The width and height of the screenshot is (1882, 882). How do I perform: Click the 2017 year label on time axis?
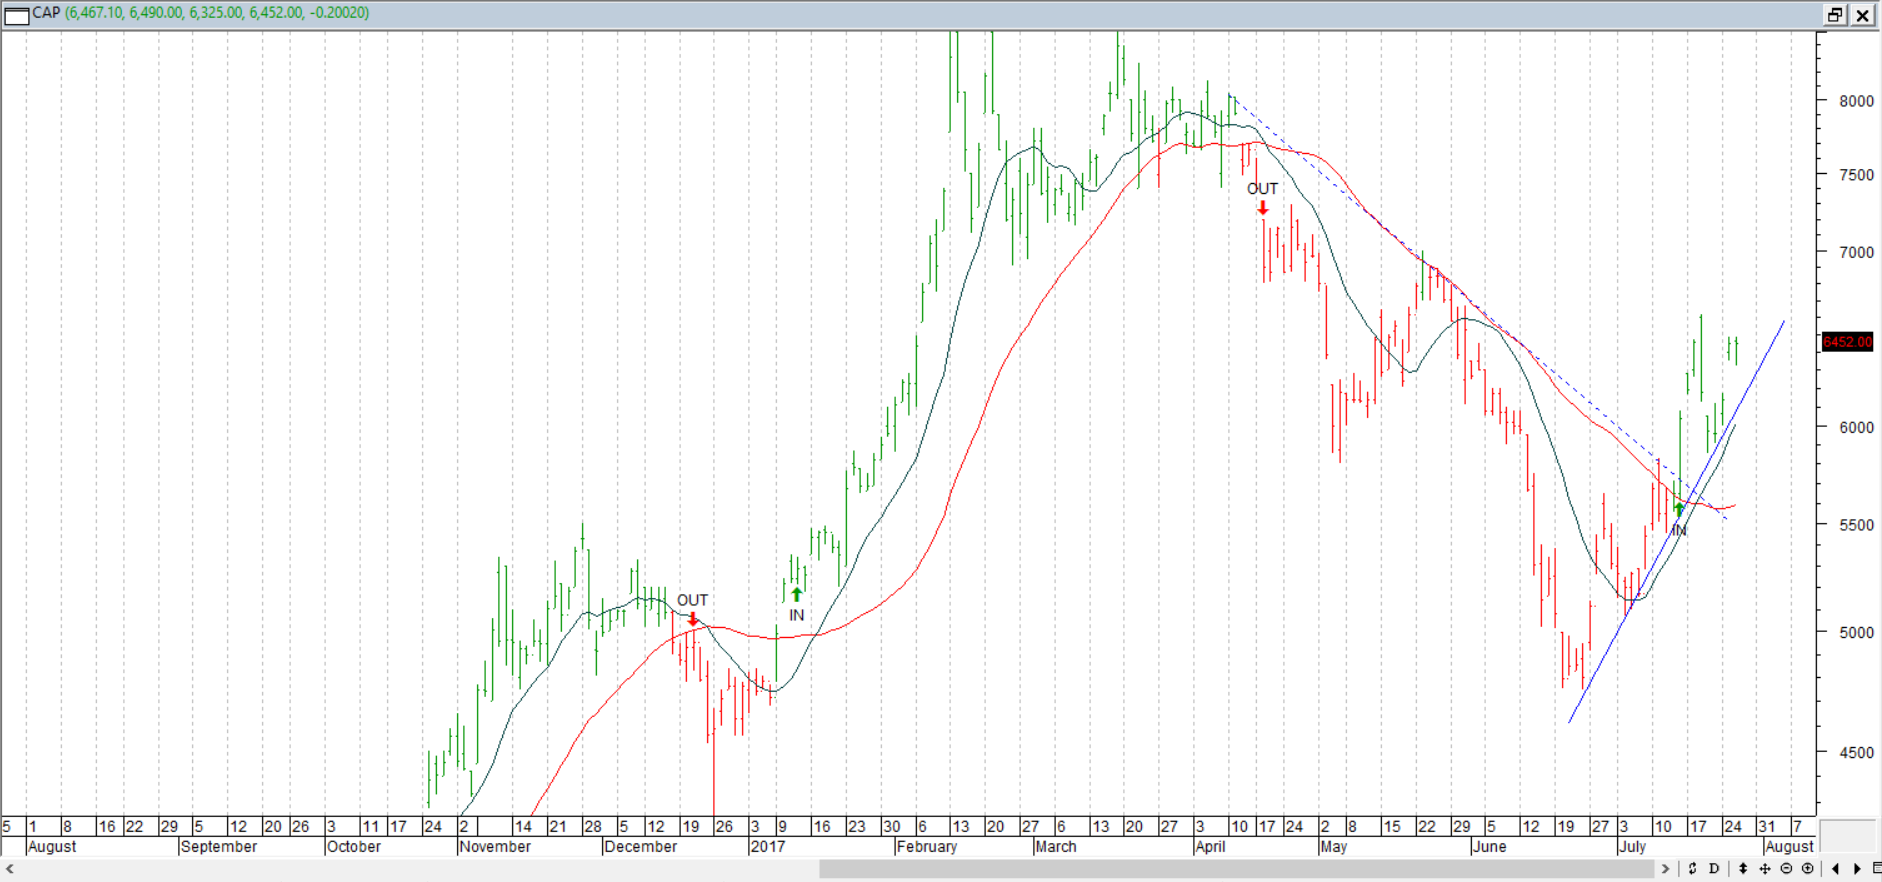[x=768, y=846]
